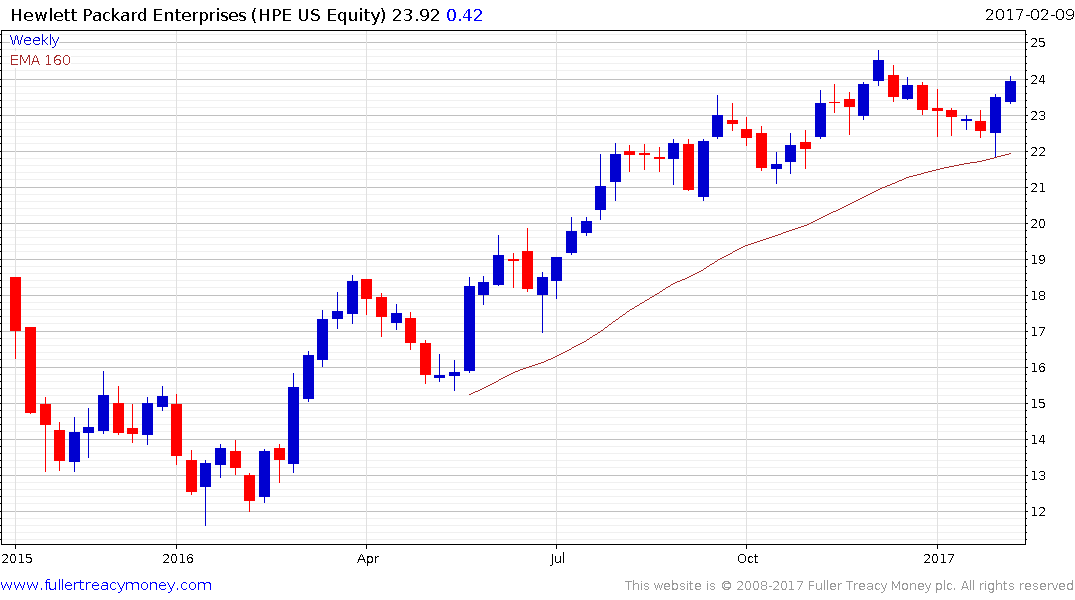
Task: Click the Weekly interval label
Action: coord(34,40)
